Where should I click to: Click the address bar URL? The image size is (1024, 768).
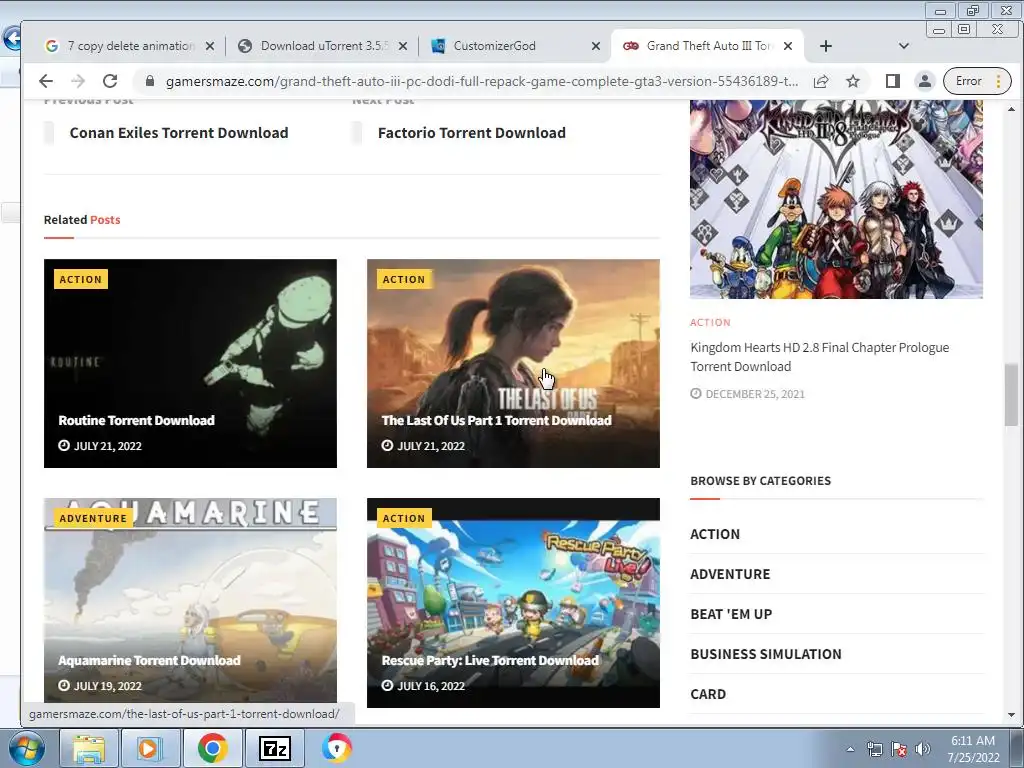(x=481, y=81)
